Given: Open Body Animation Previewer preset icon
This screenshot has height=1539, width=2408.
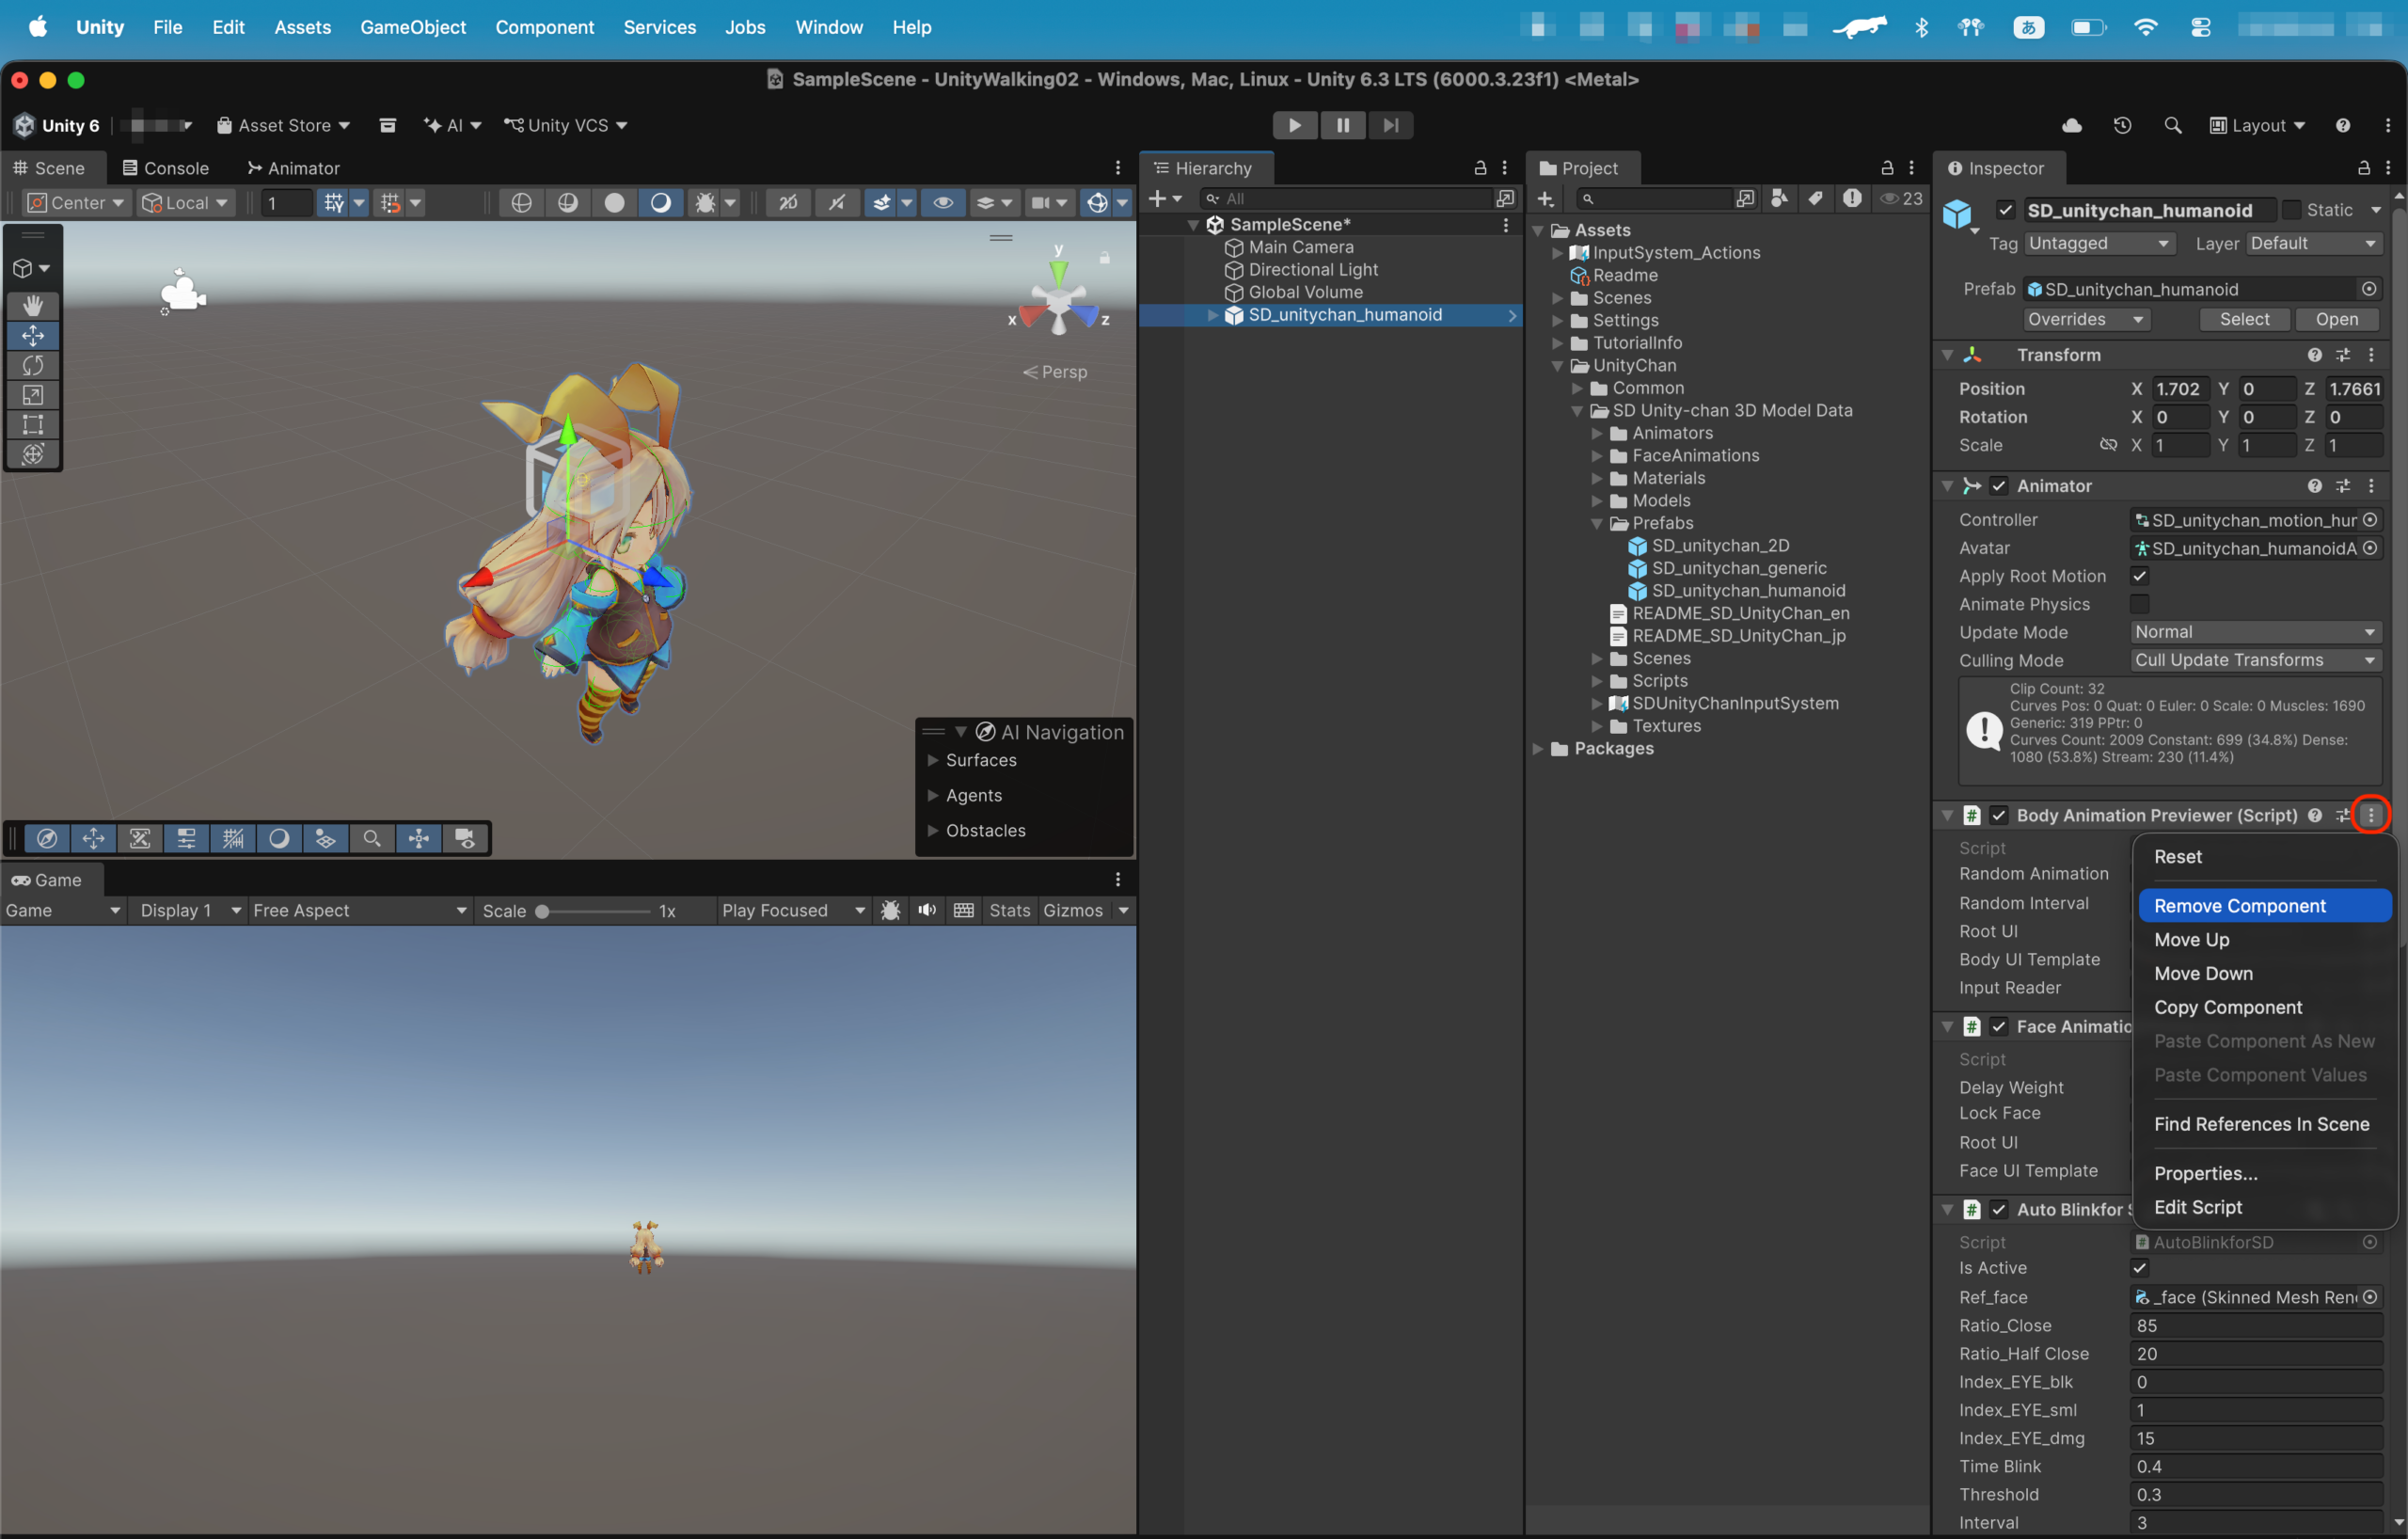Looking at the screenshot, I should click(x=2342, y=815).
